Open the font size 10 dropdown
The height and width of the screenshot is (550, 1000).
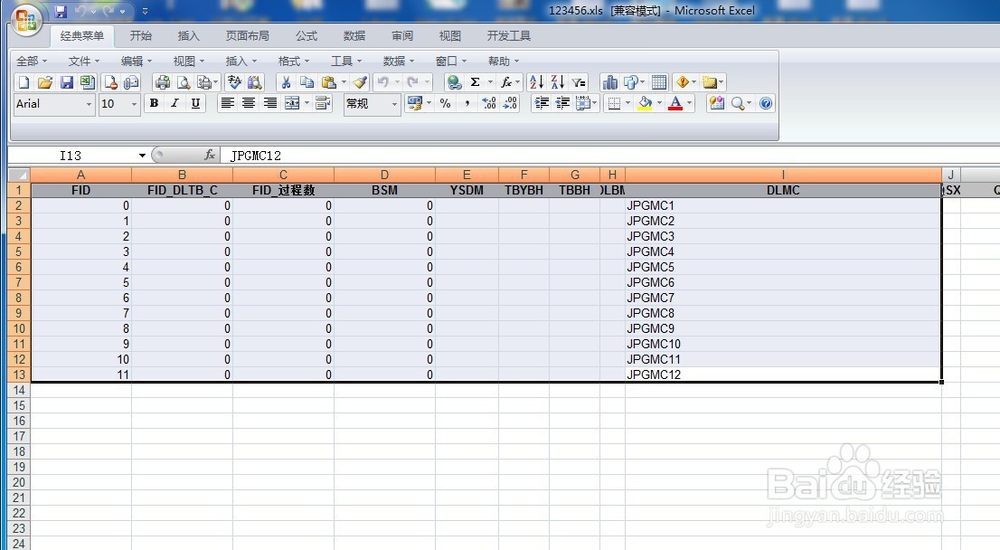134,104
